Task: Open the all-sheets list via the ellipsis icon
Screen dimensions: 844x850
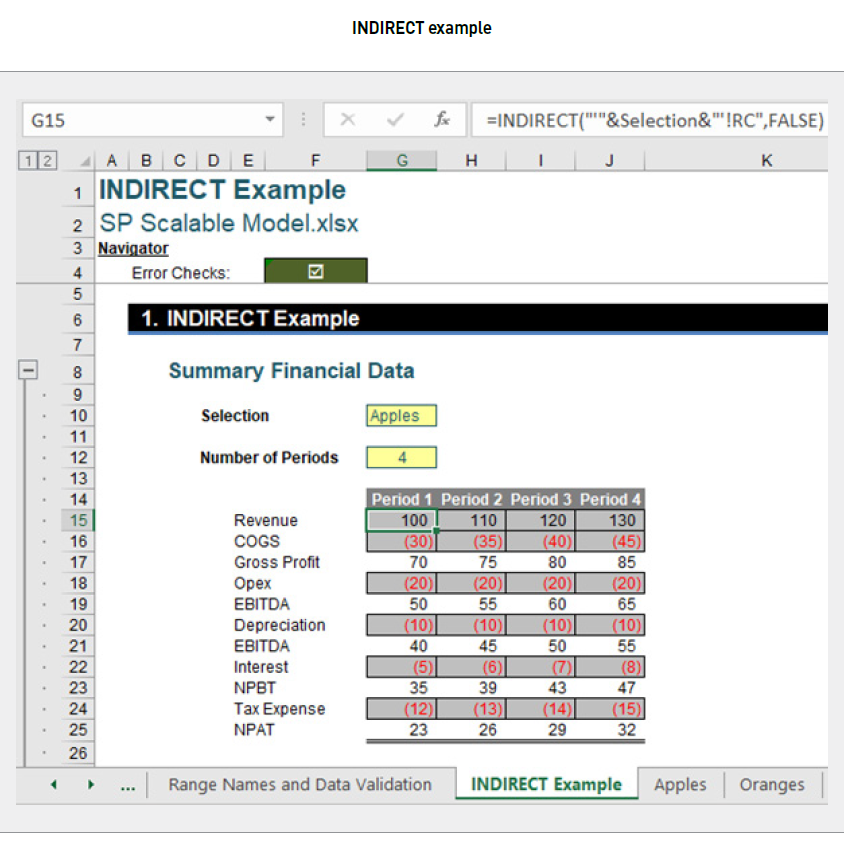Action: (127, 785)
